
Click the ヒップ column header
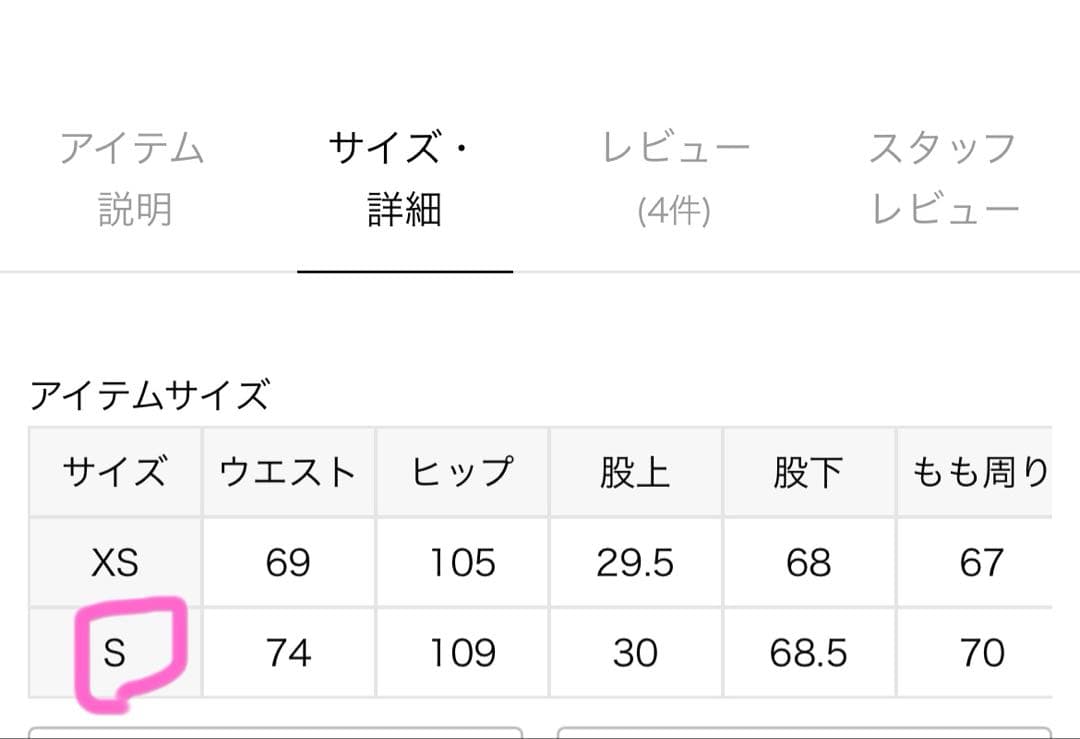click(462, 472)
